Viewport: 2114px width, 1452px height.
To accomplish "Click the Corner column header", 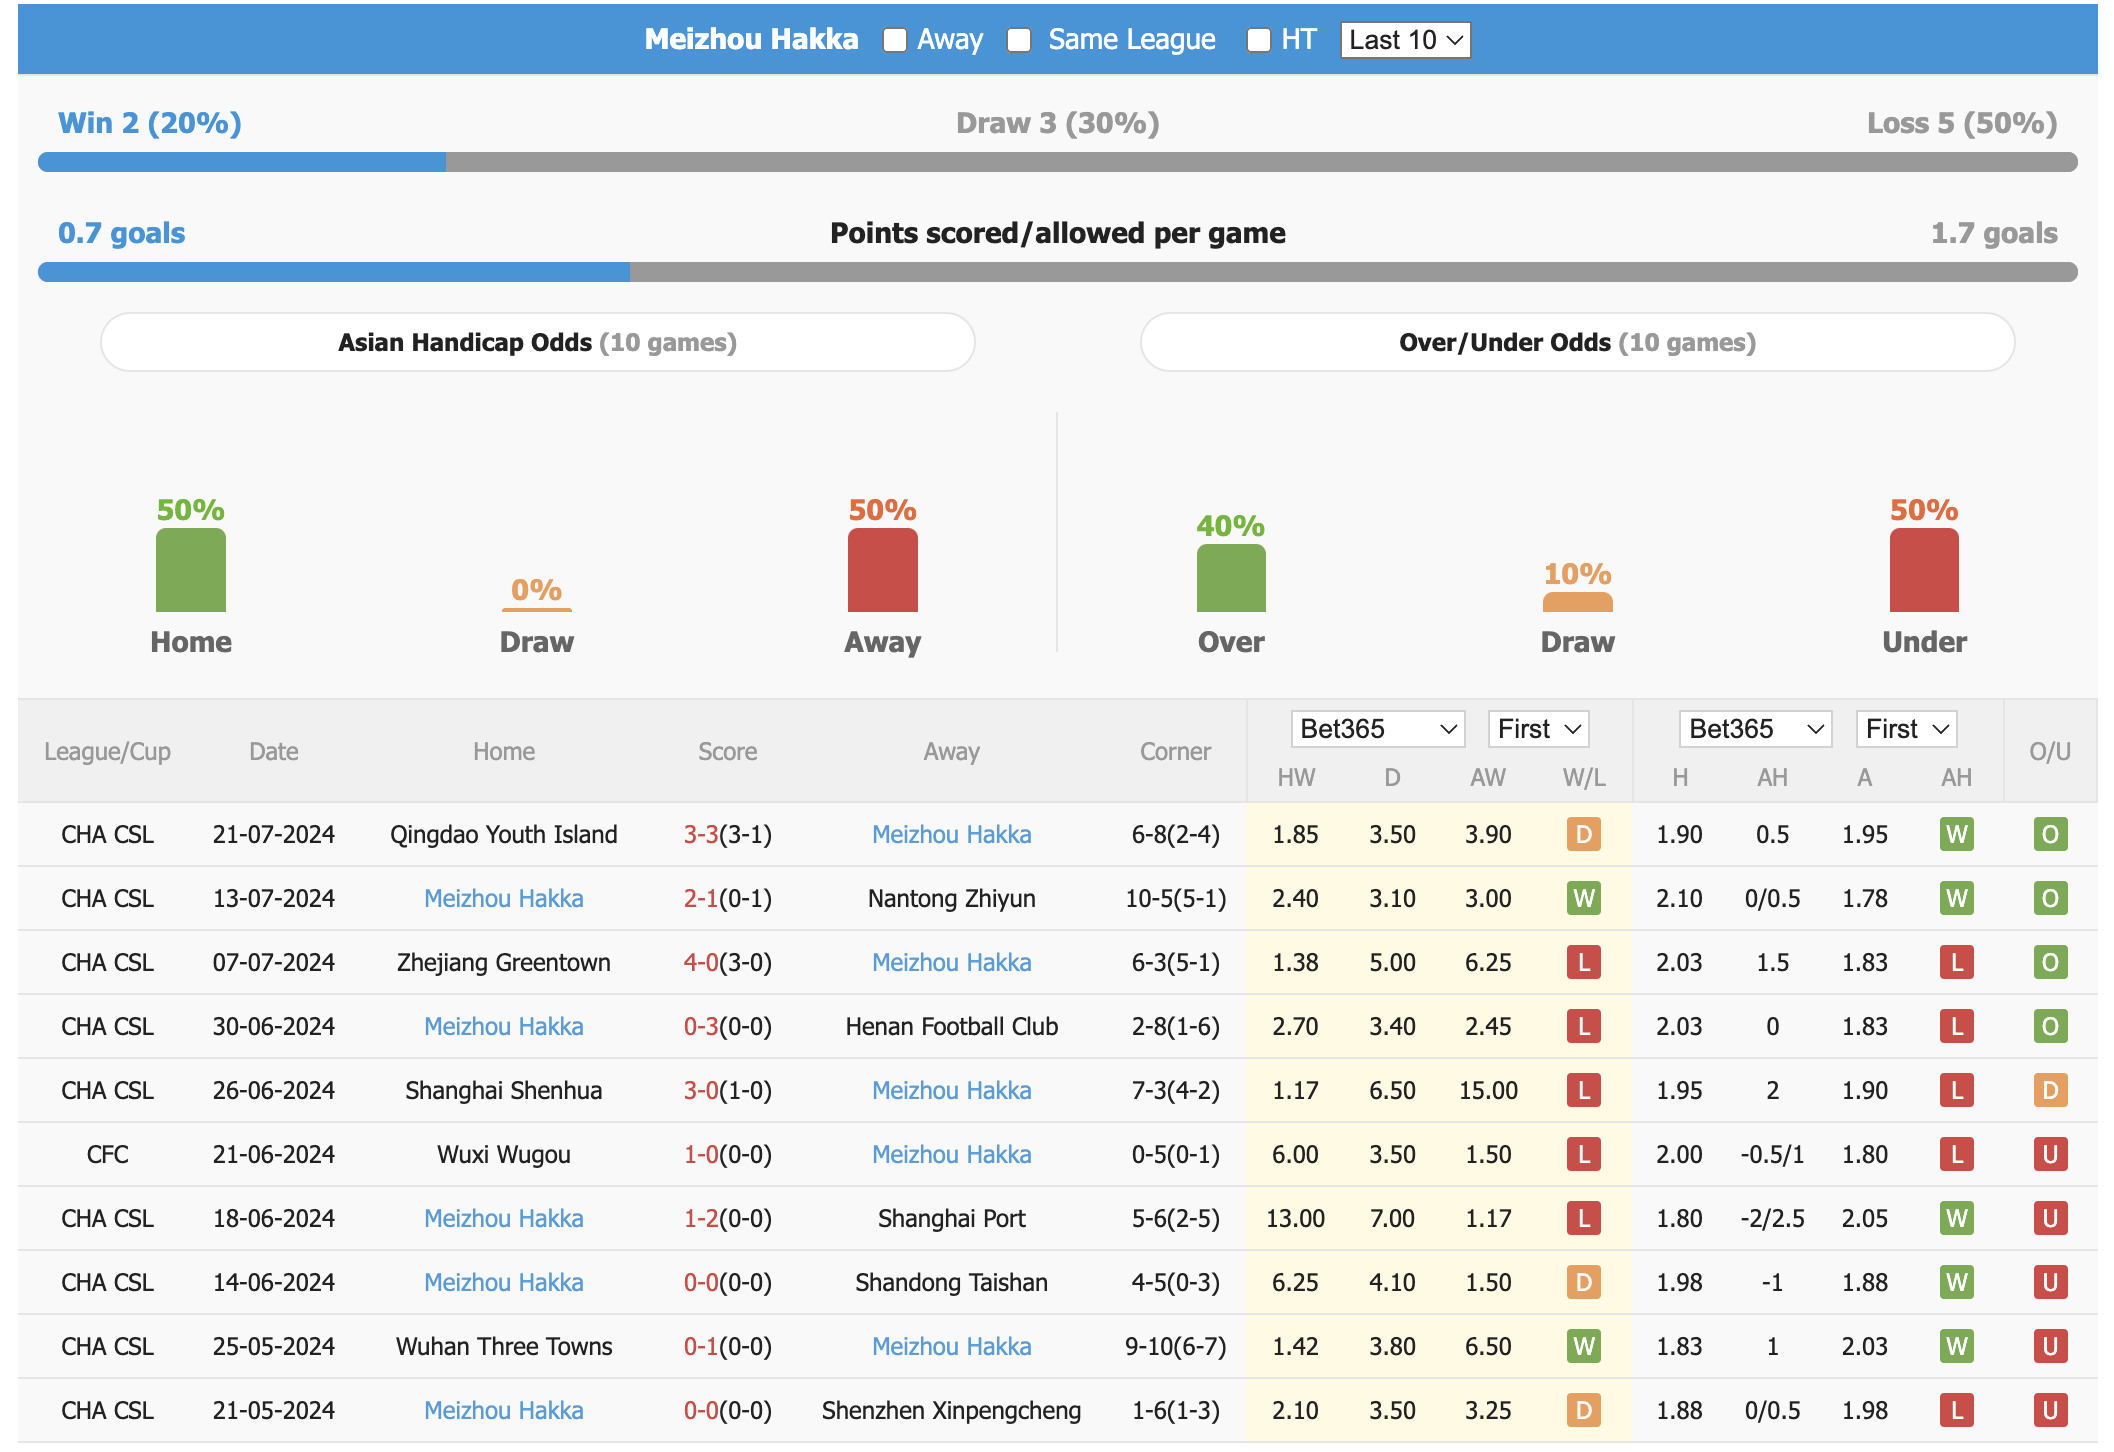I will [1175, 751].
